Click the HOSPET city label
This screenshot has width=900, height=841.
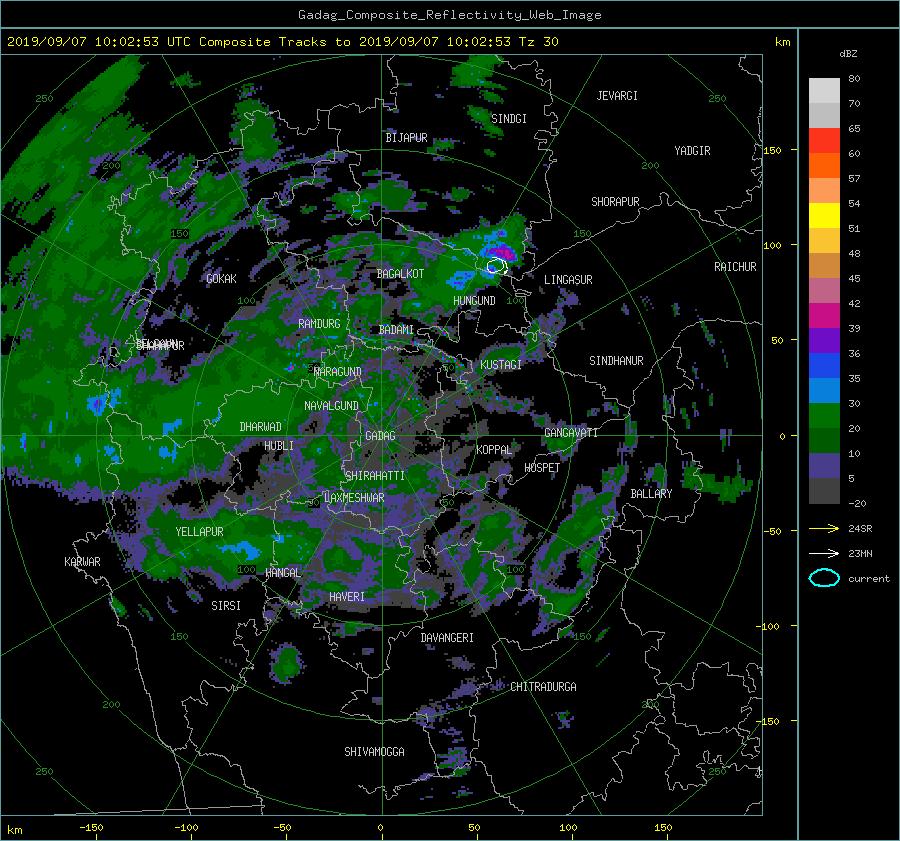(542, 468)
